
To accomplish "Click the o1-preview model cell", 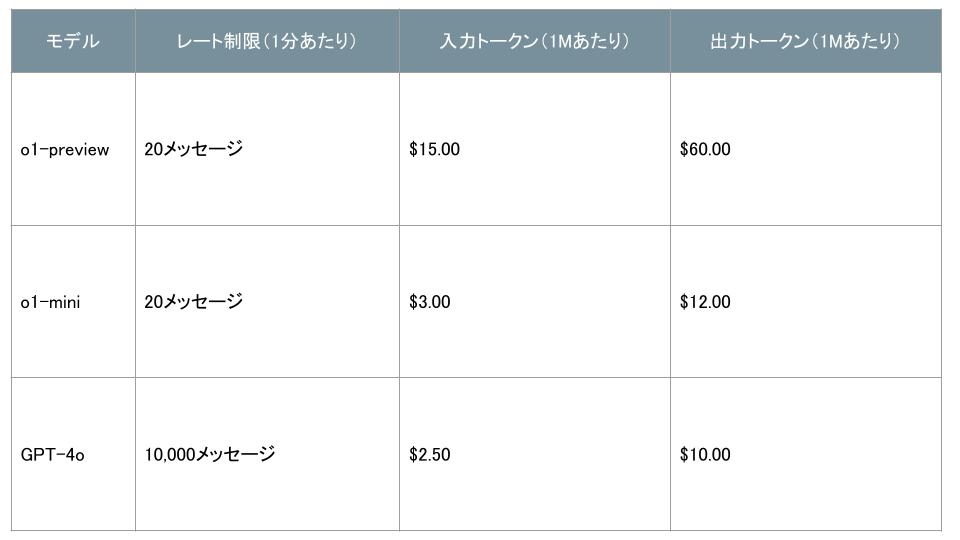I will click(65, 150).
